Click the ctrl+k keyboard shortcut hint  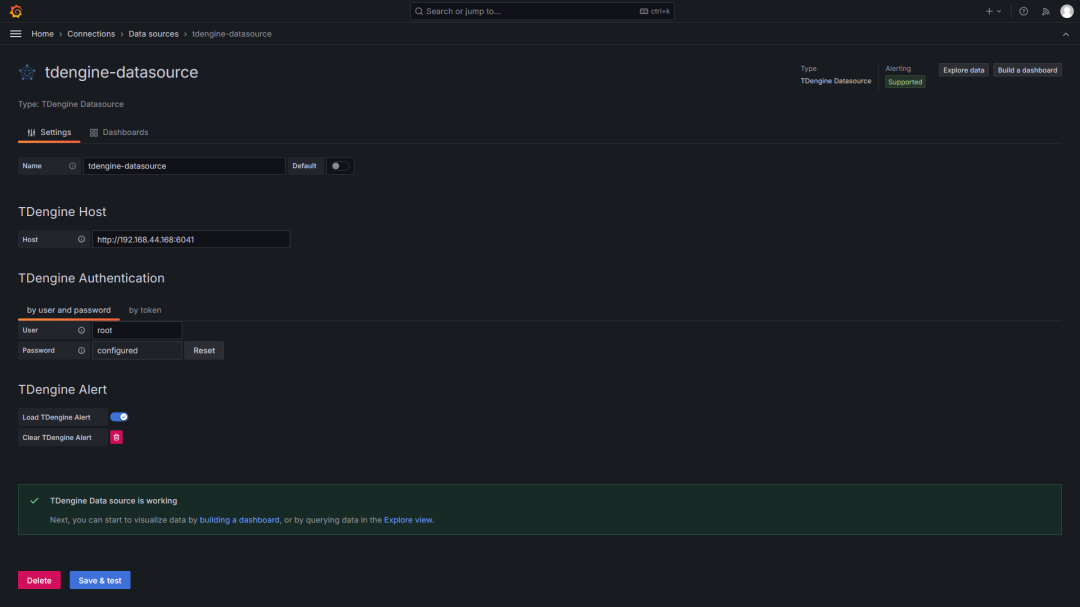point(654,11)
